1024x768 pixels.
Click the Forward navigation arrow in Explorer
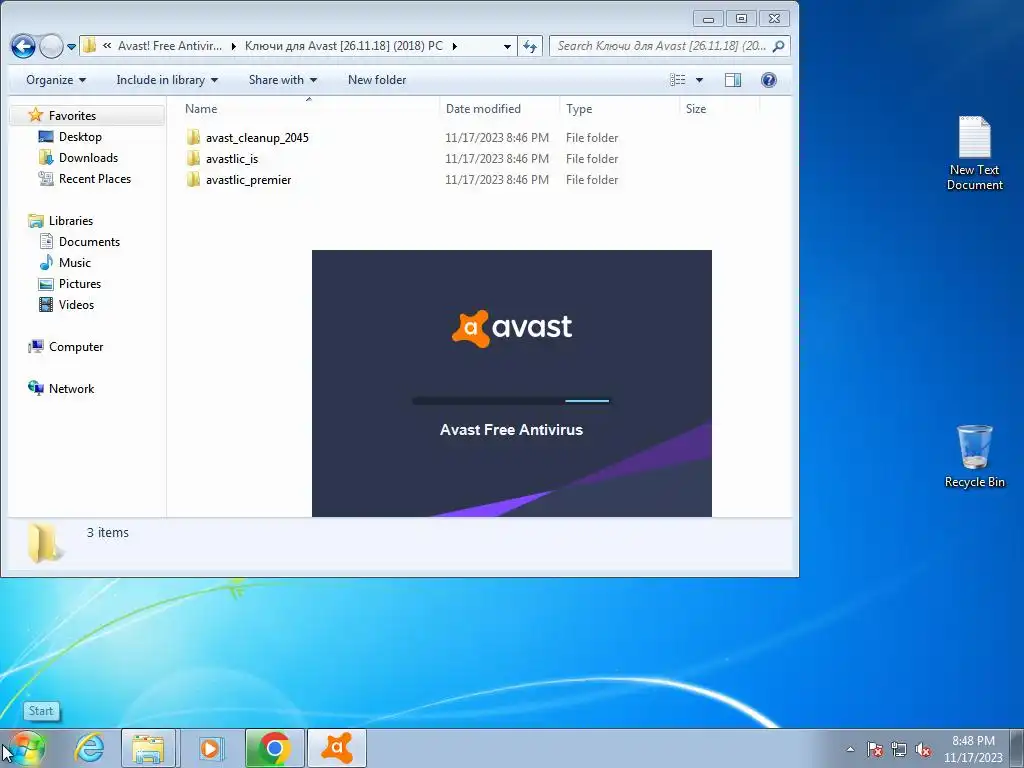[x=51, y=46]
